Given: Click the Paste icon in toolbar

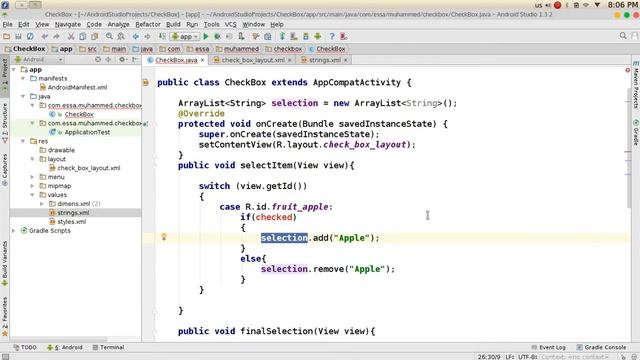Looking at the screenshot, I should (x=95, y=37).
